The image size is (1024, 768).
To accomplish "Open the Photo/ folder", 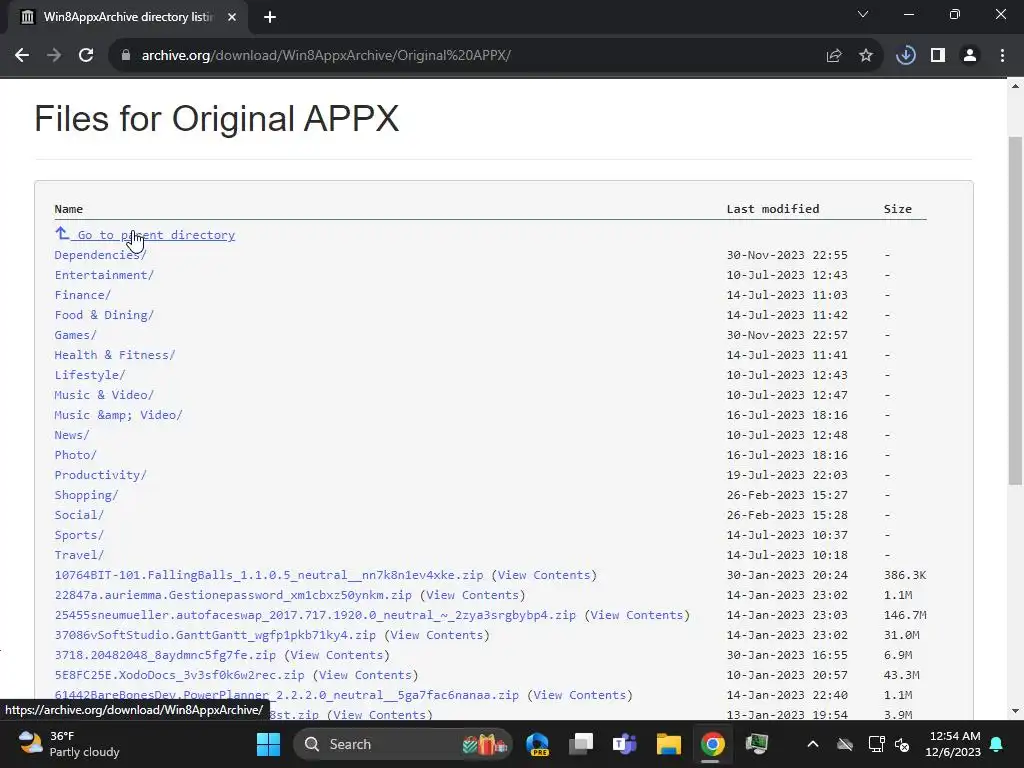I will 75,455.
